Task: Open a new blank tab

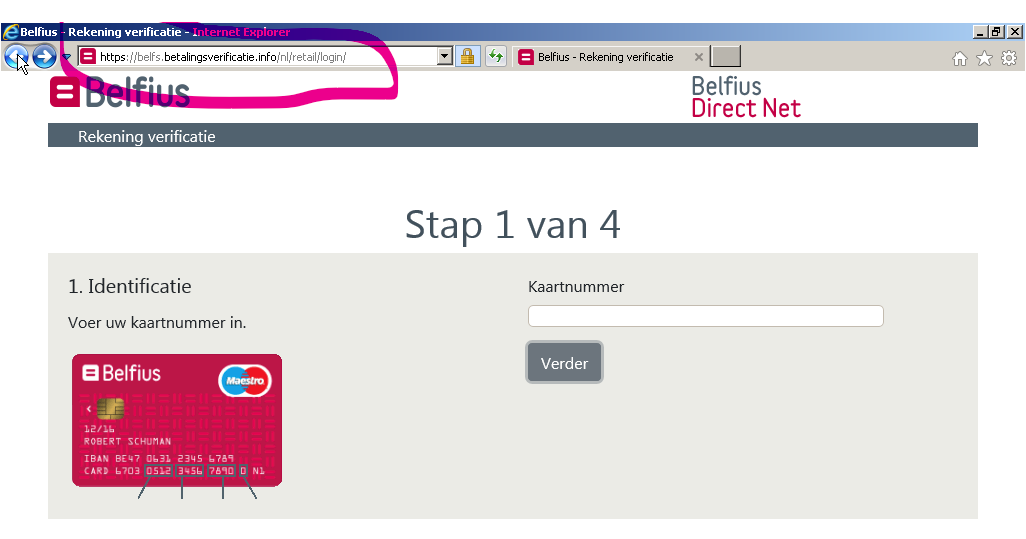Action: point(726,57)
